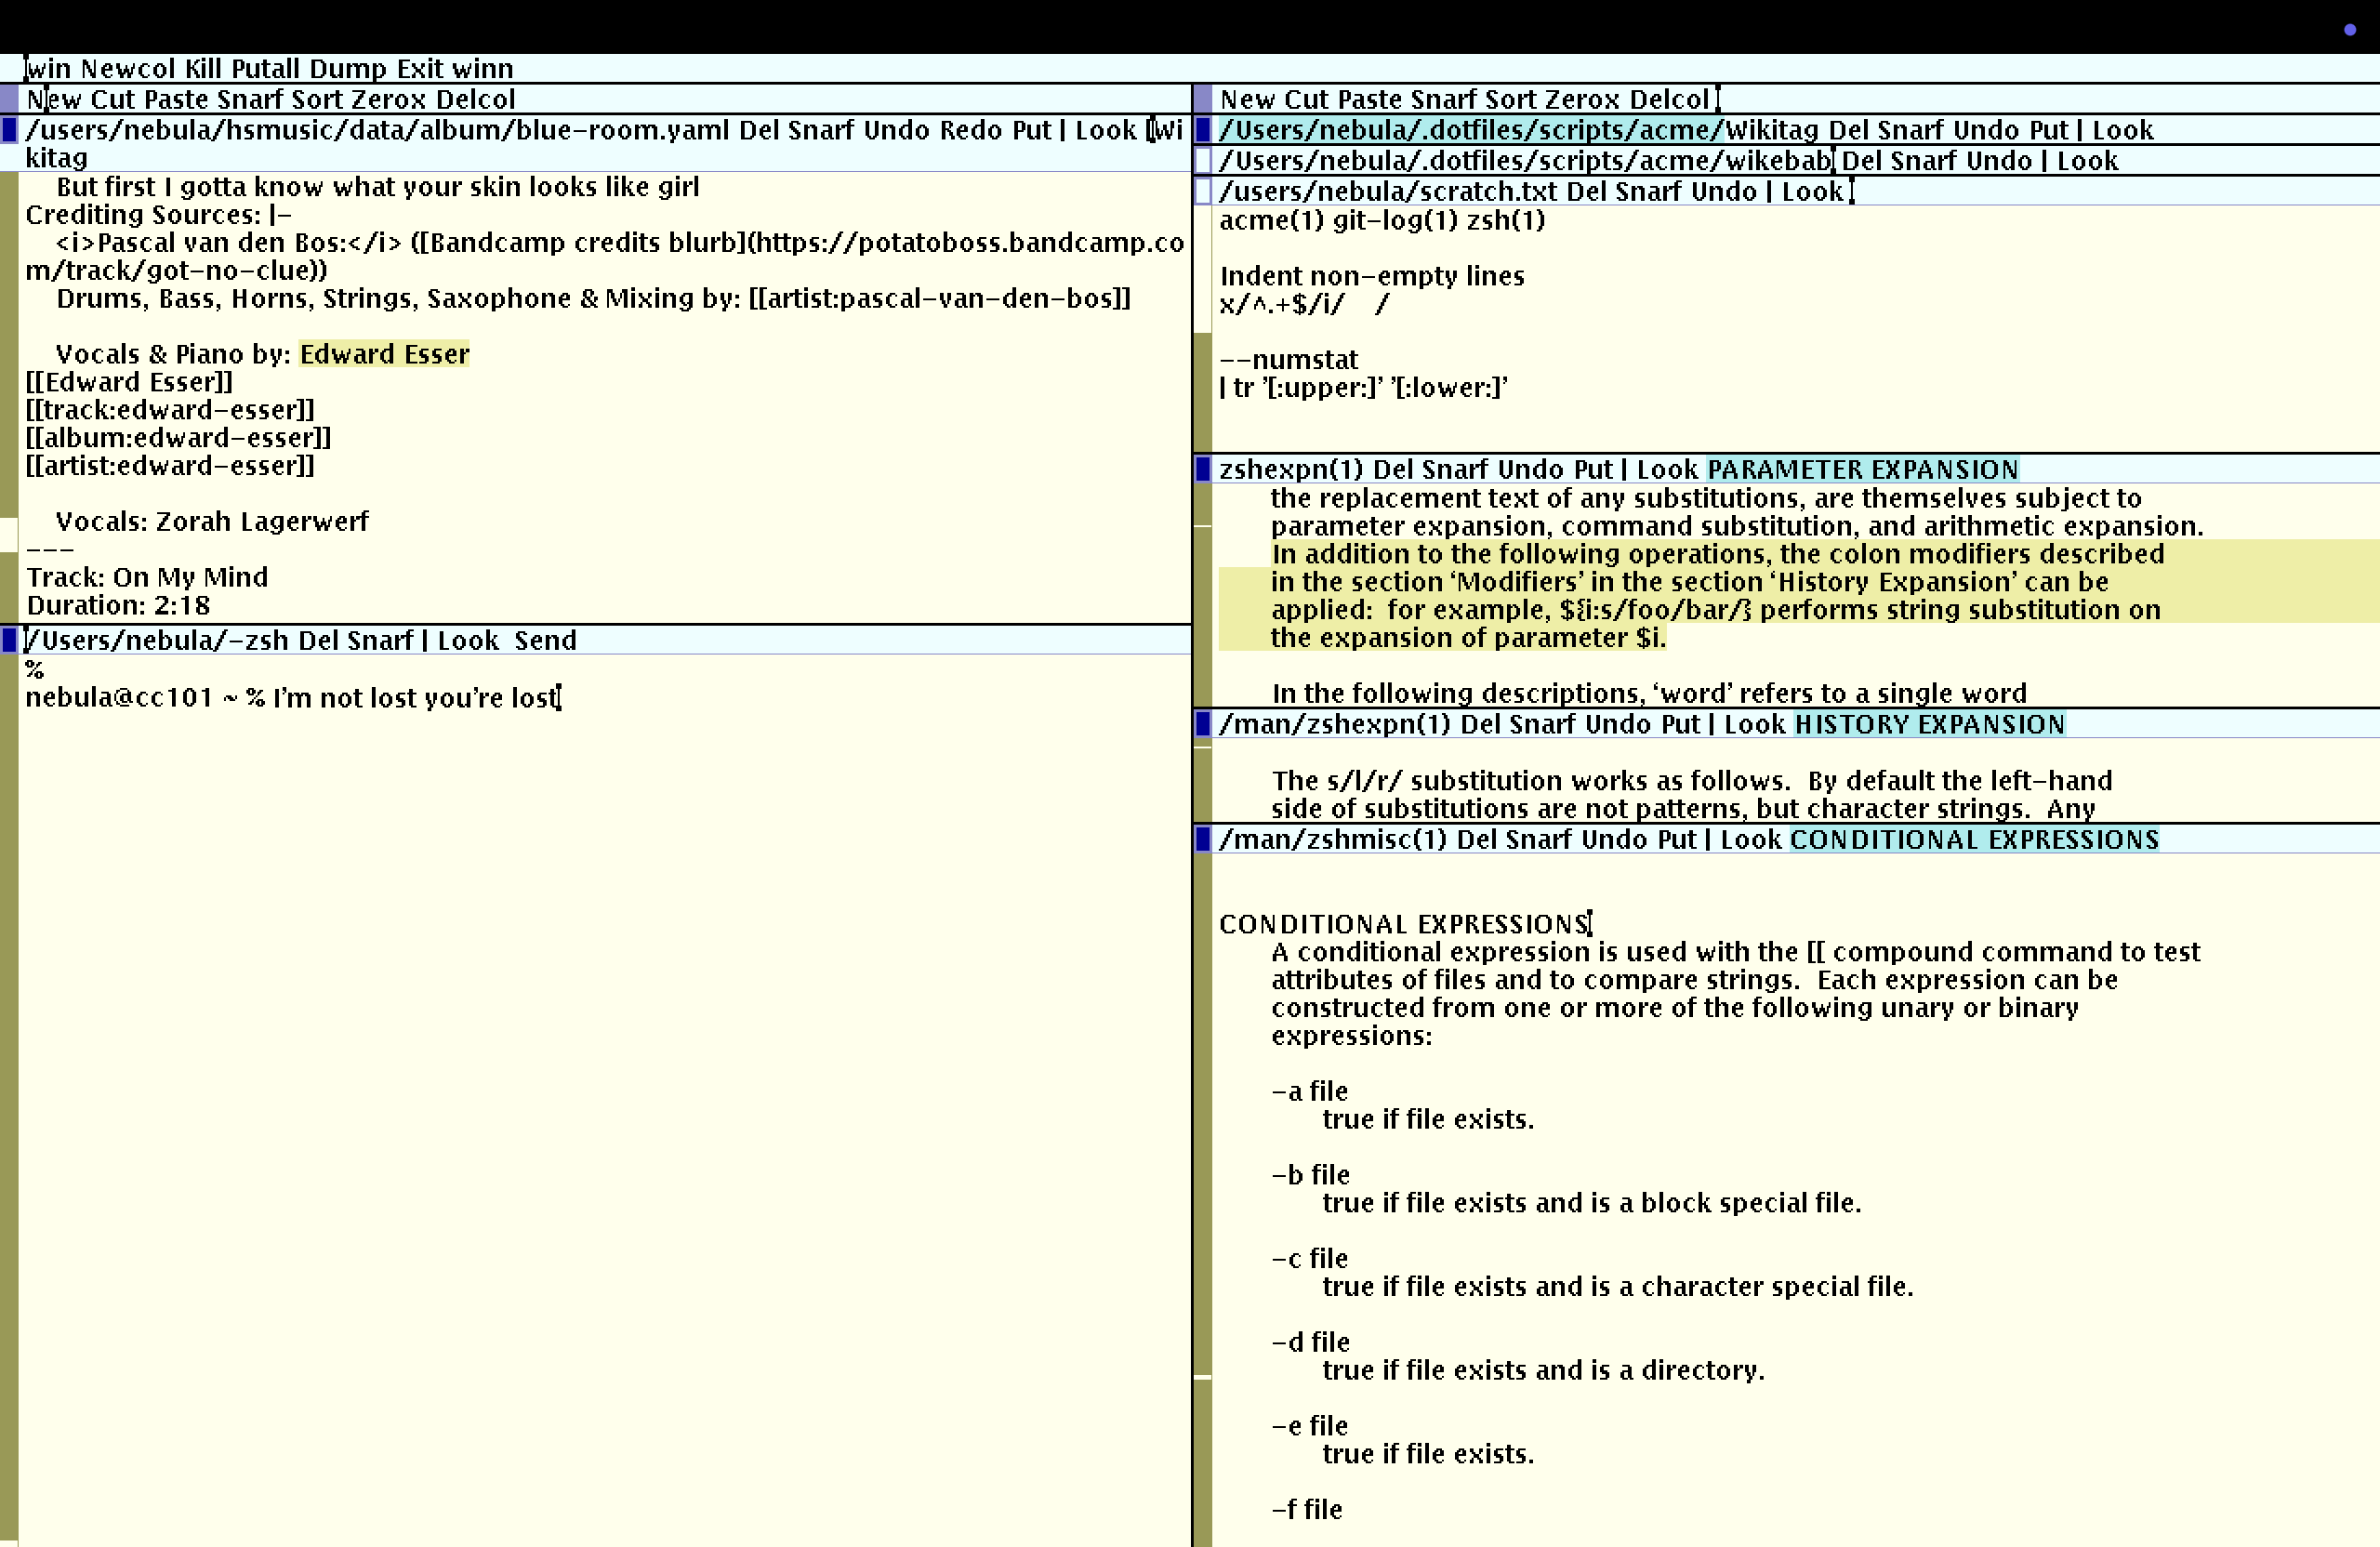Click Delcol in the left column tag

[x=475, y=100]
